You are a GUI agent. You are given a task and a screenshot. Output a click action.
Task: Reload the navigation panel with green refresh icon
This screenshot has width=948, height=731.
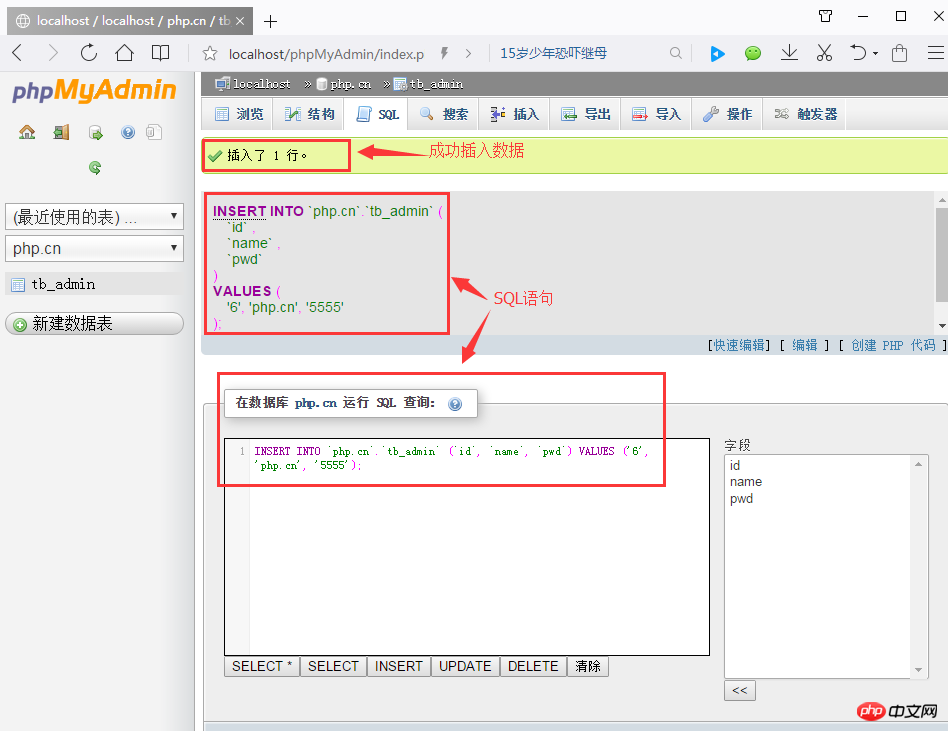click(95, 168)
